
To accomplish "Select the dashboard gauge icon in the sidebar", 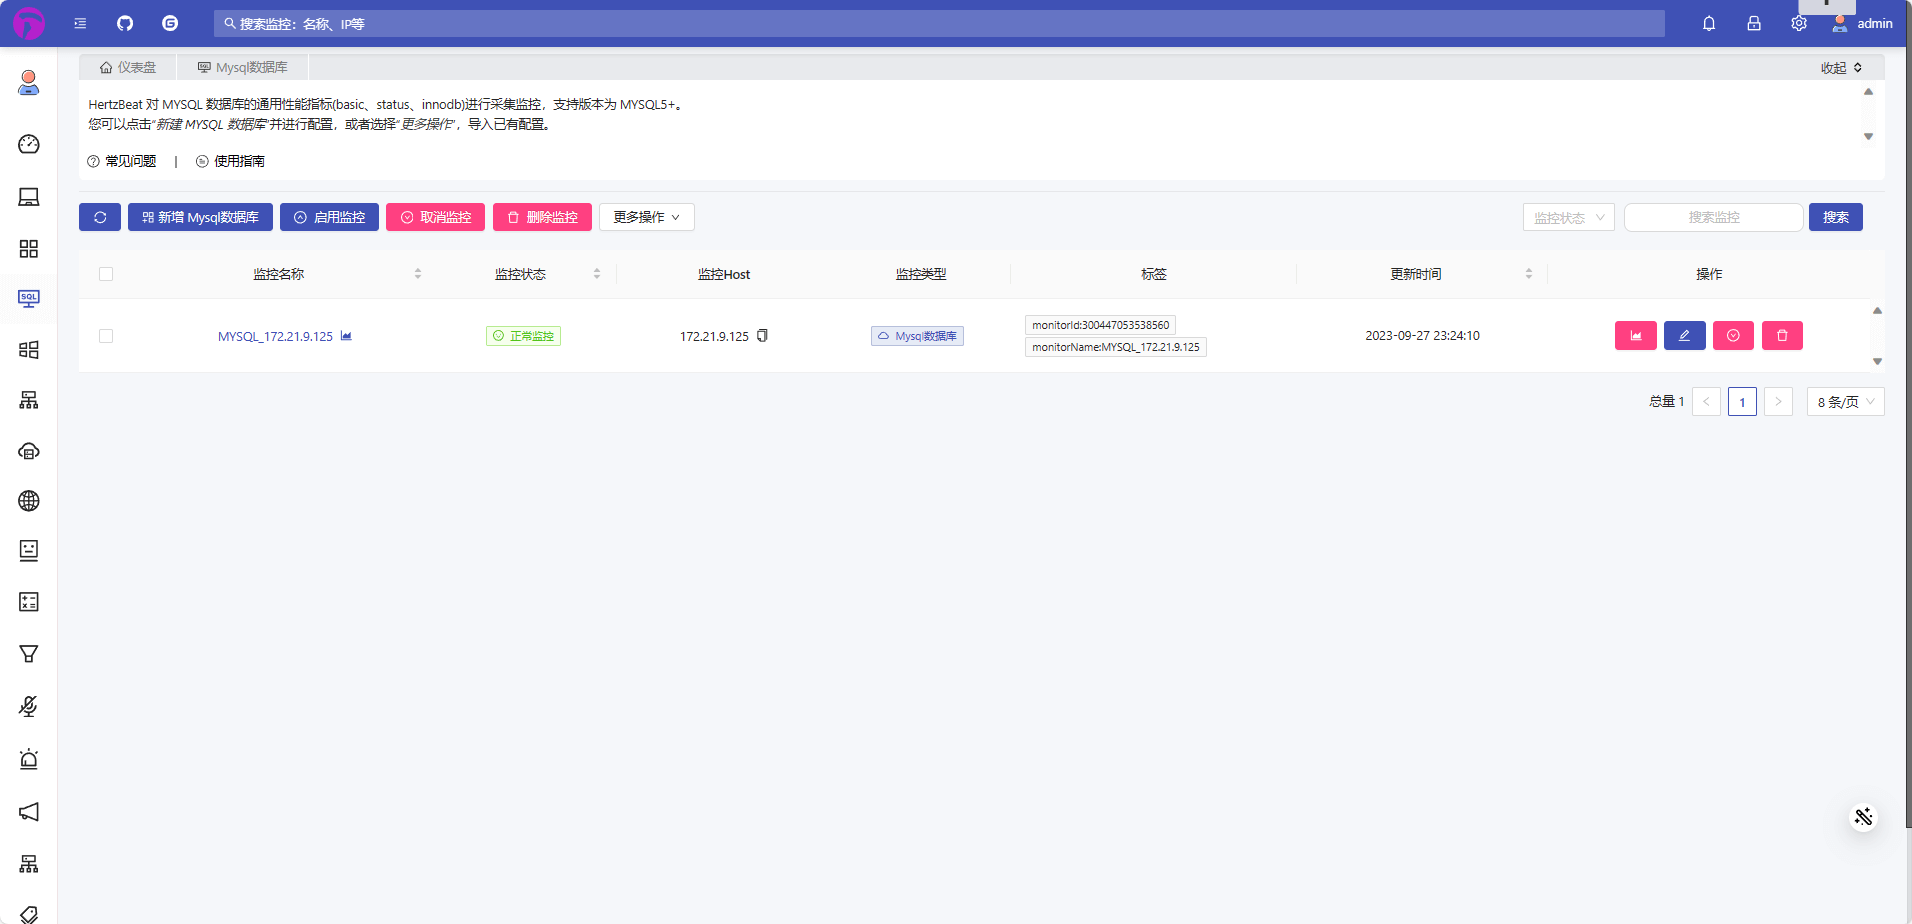I will [x=28, y=145].
